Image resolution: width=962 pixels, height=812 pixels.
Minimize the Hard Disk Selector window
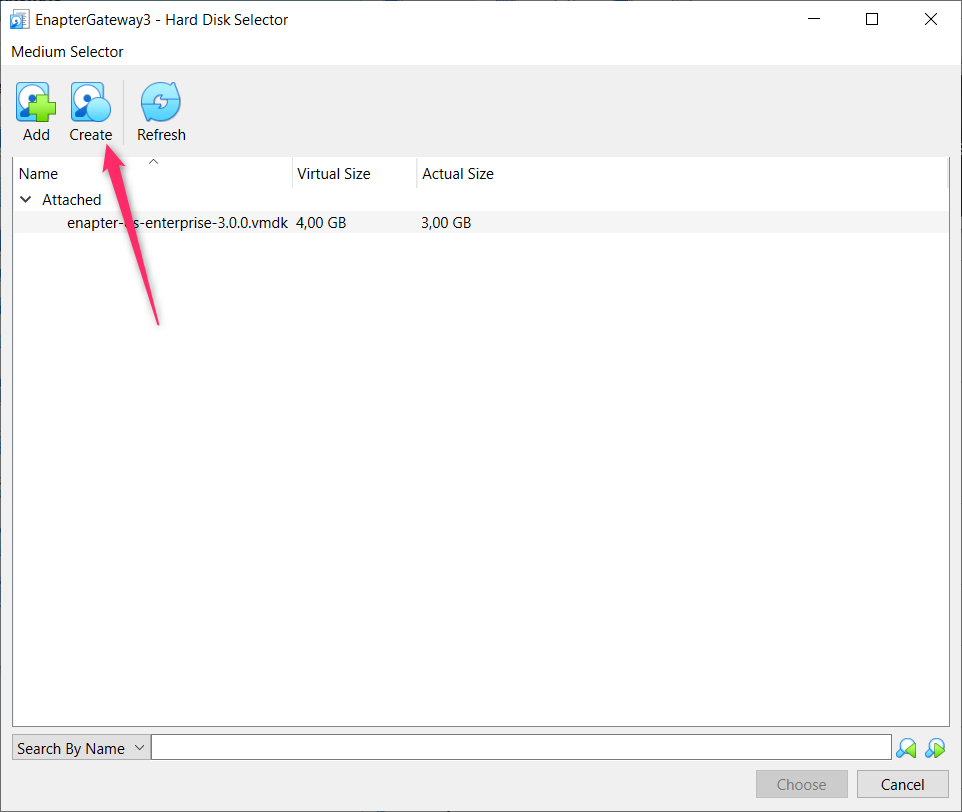813,18
